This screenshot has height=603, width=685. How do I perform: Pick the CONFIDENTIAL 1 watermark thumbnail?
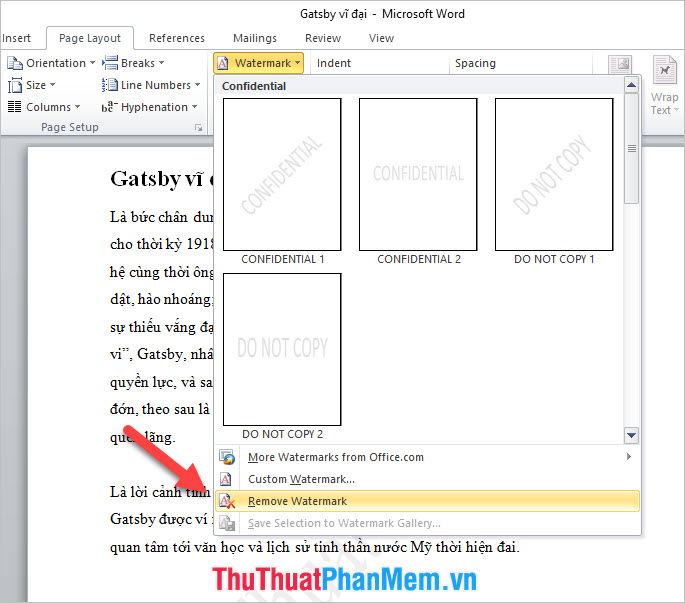(x=282, y=174)
